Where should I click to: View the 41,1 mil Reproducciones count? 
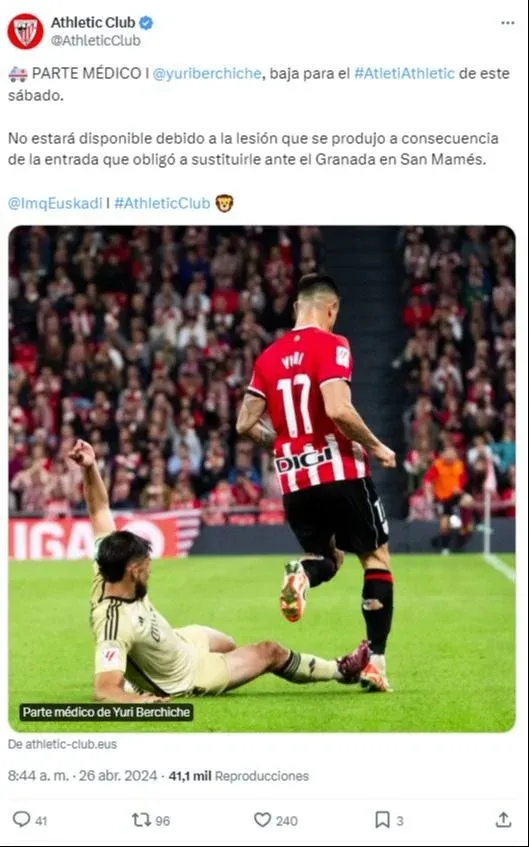pos(239,776)
